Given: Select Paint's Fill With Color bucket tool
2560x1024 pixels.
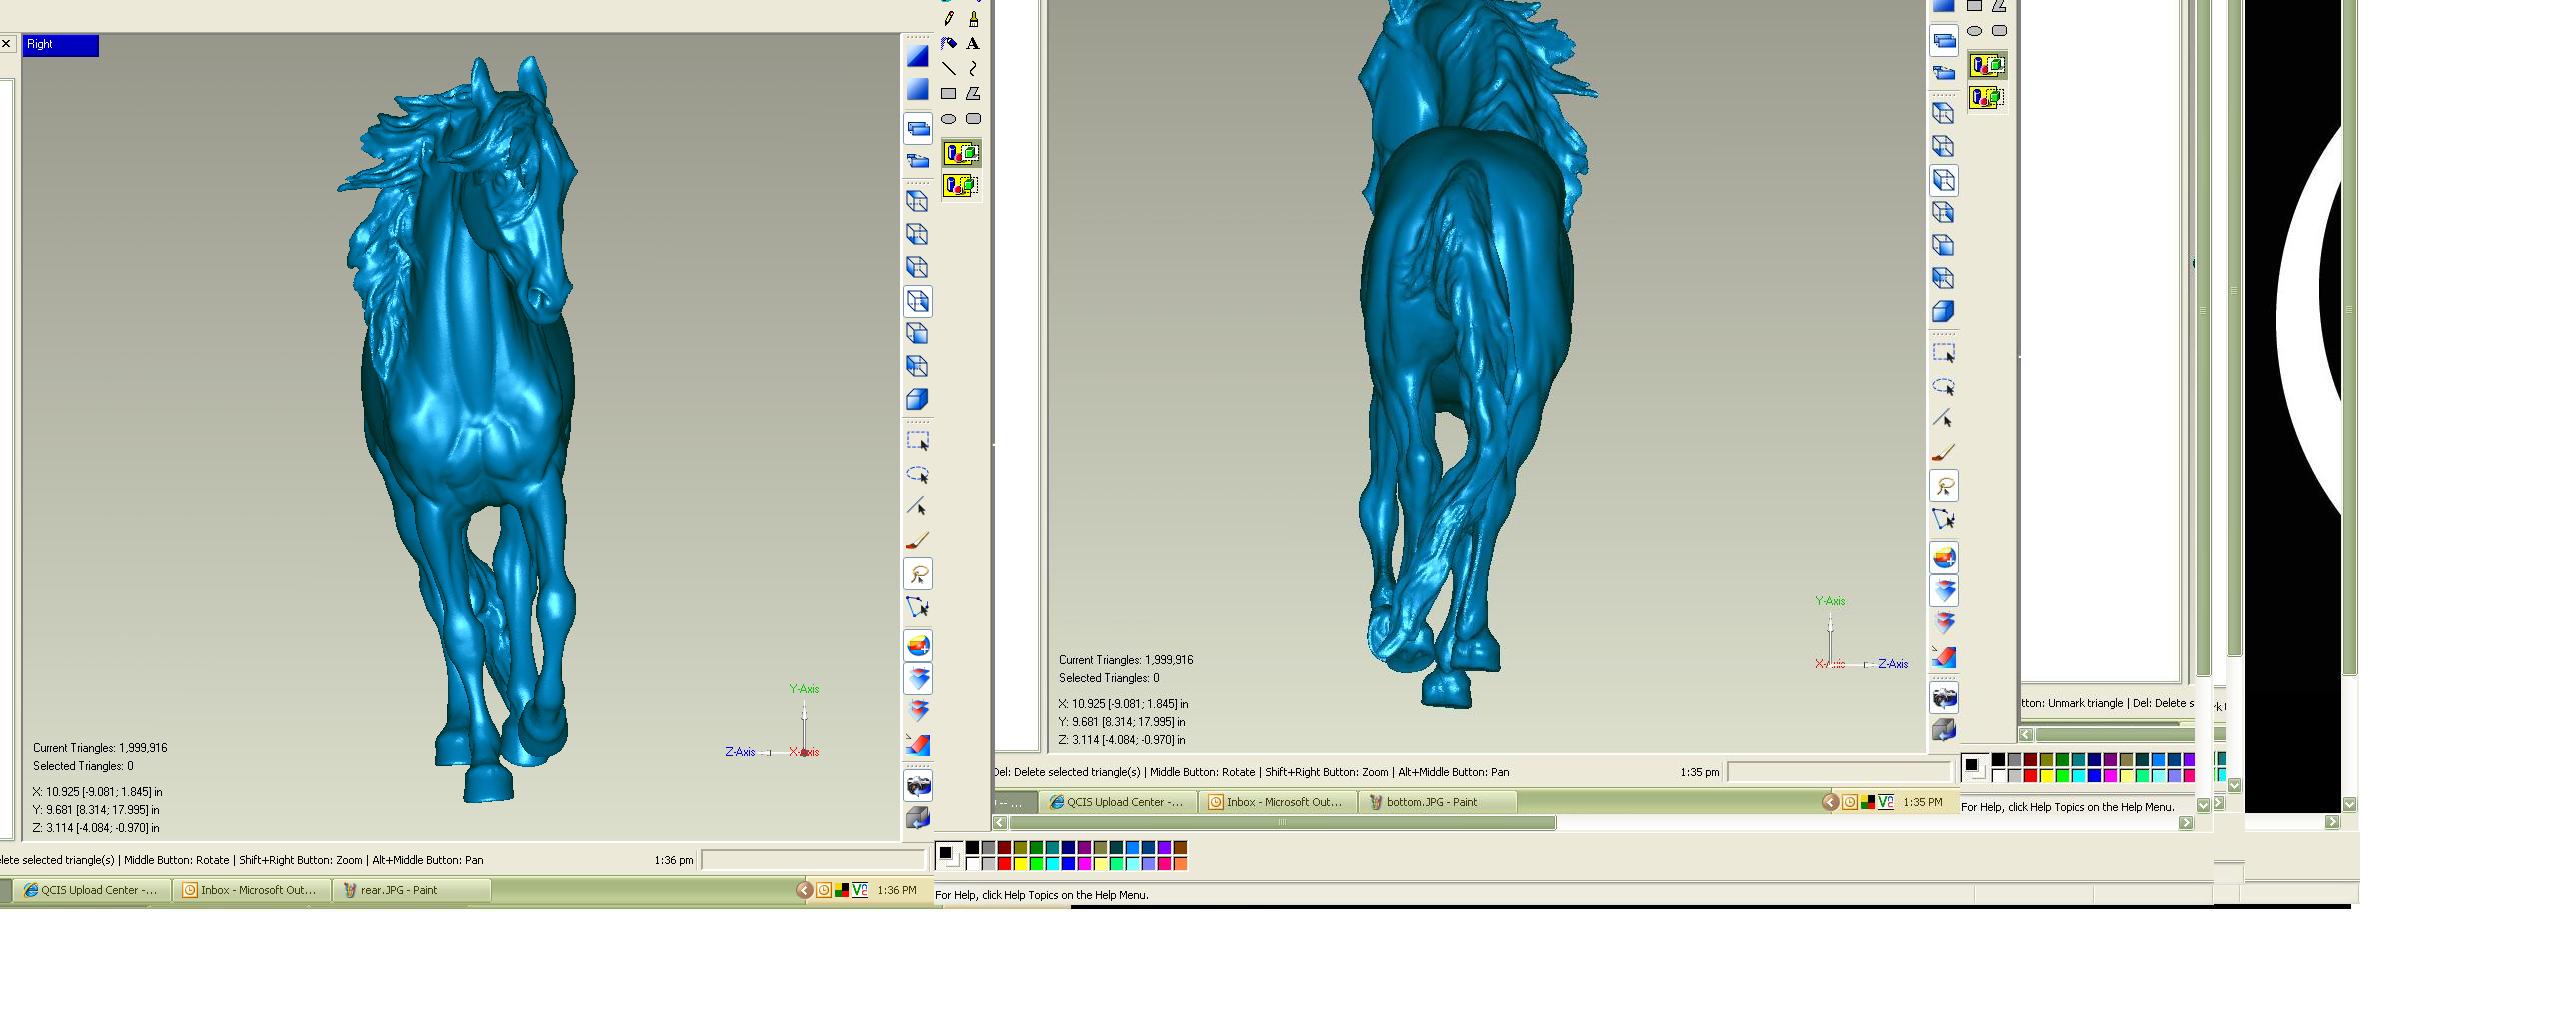Looking at the screenshot, I should pos(949,44).
